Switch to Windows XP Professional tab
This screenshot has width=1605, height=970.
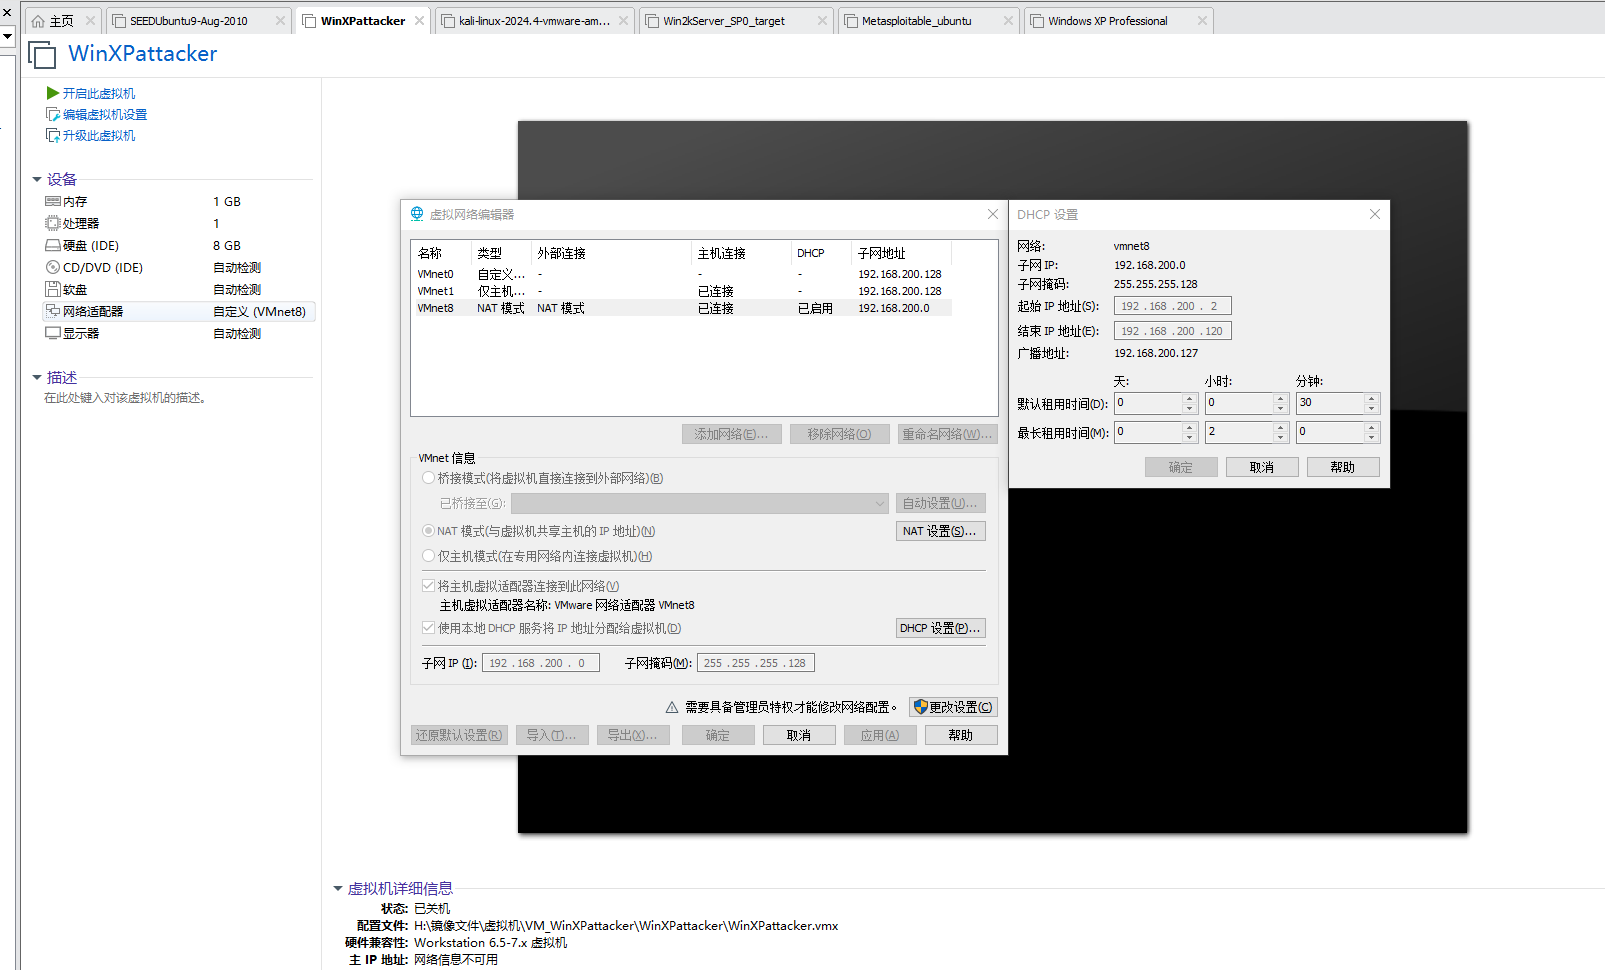[1118, 21]
